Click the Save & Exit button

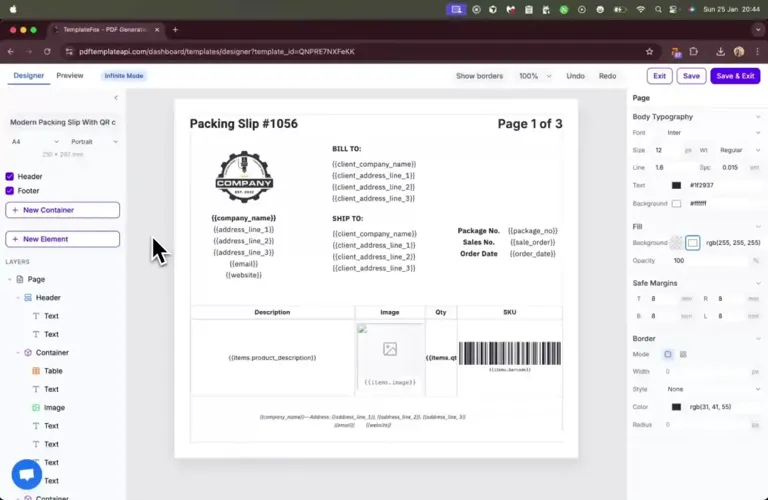[x=735, y=76]
